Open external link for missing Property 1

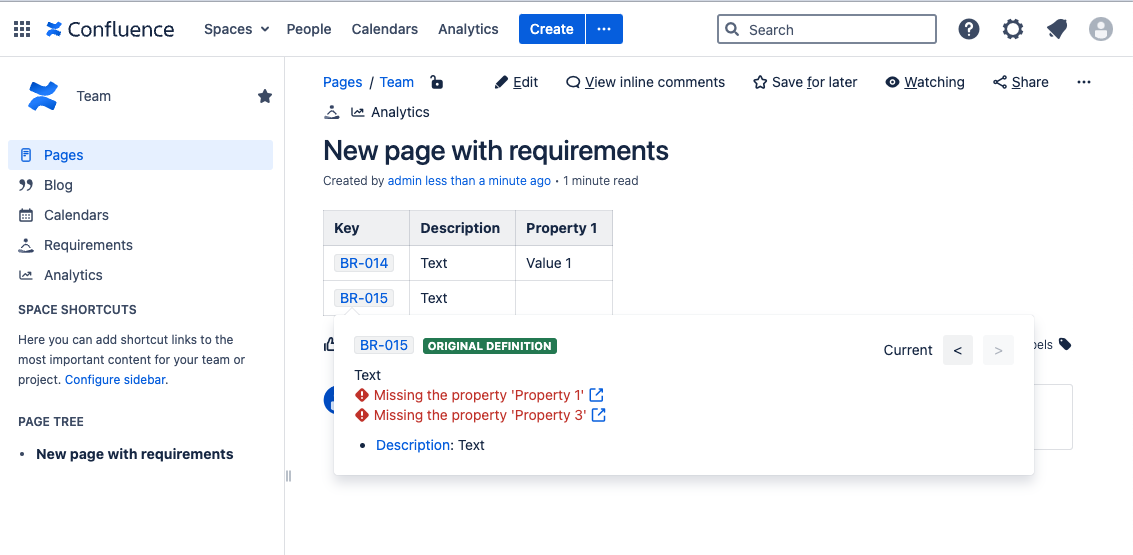(597, 395)
